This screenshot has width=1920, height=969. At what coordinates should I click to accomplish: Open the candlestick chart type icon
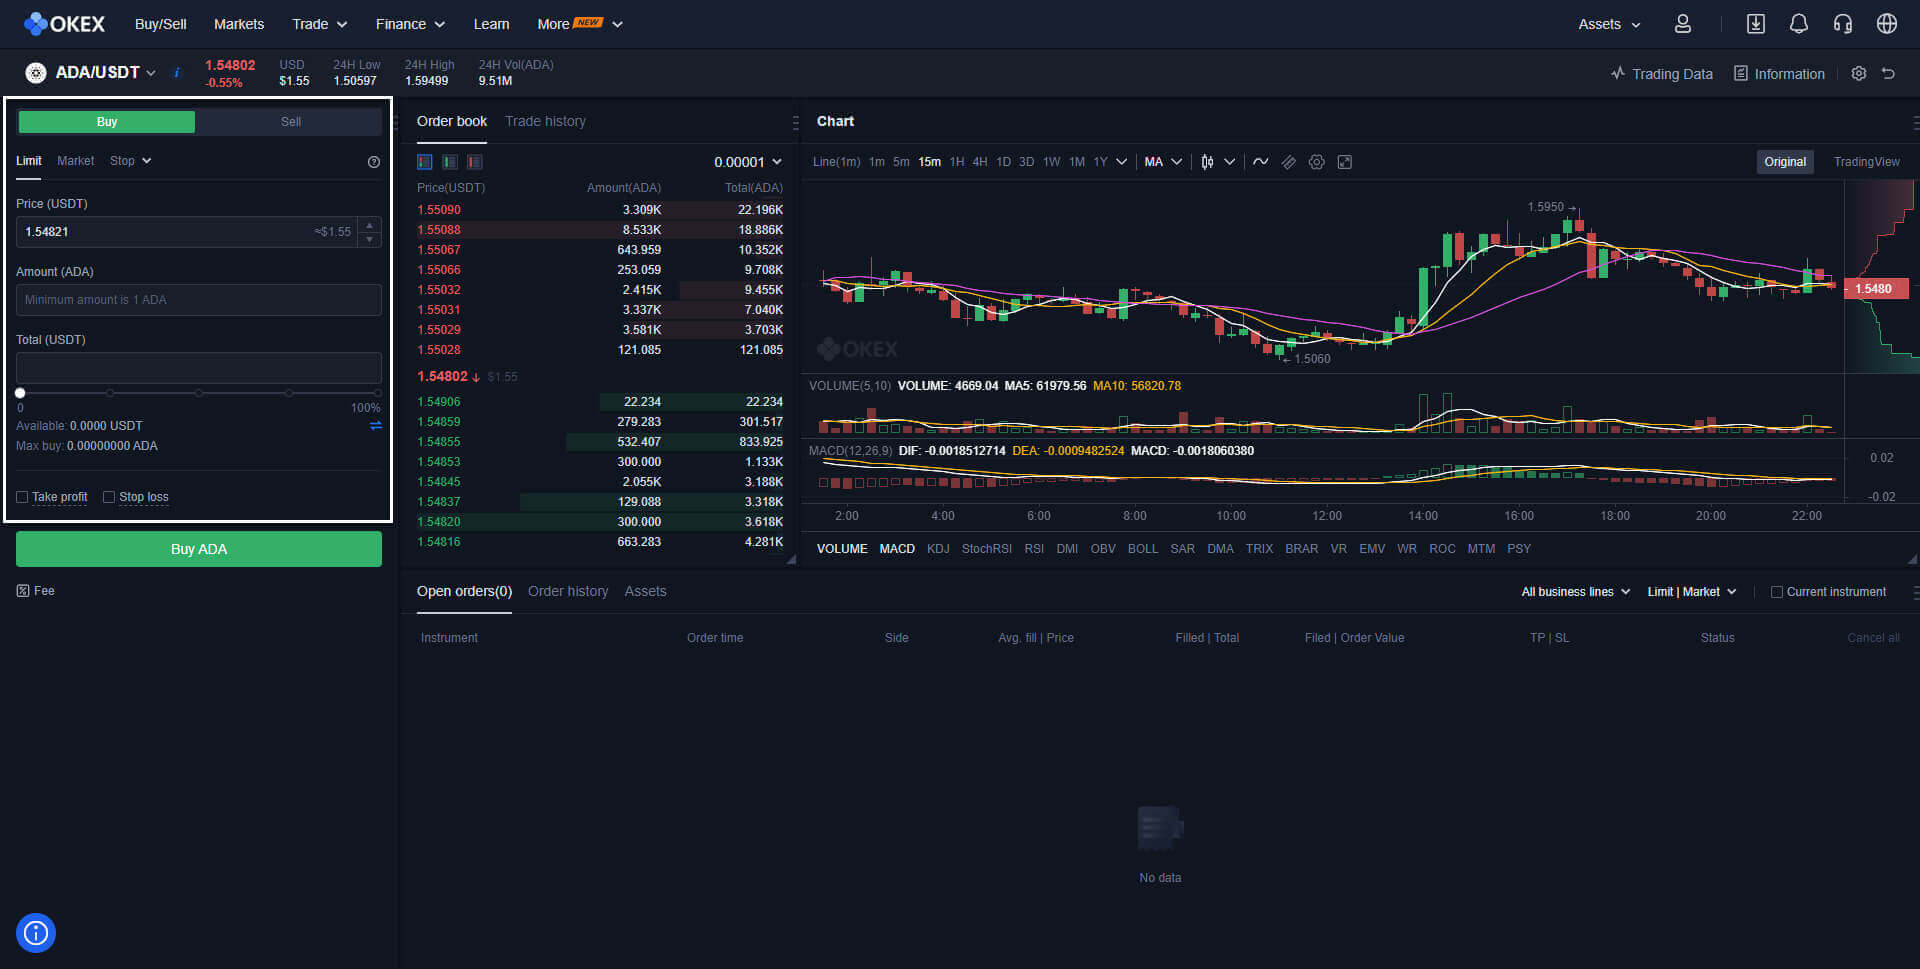[x=1208, y=162]
